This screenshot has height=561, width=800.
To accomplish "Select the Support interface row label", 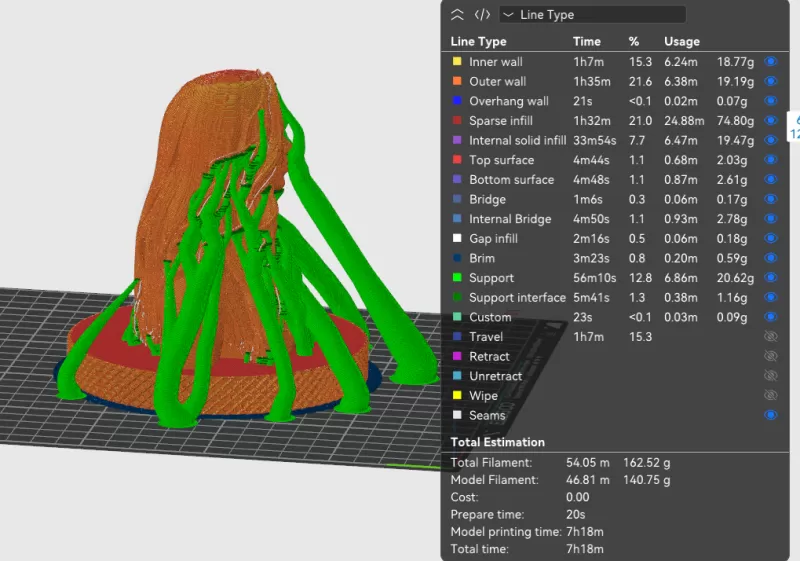I will [517, 298].
